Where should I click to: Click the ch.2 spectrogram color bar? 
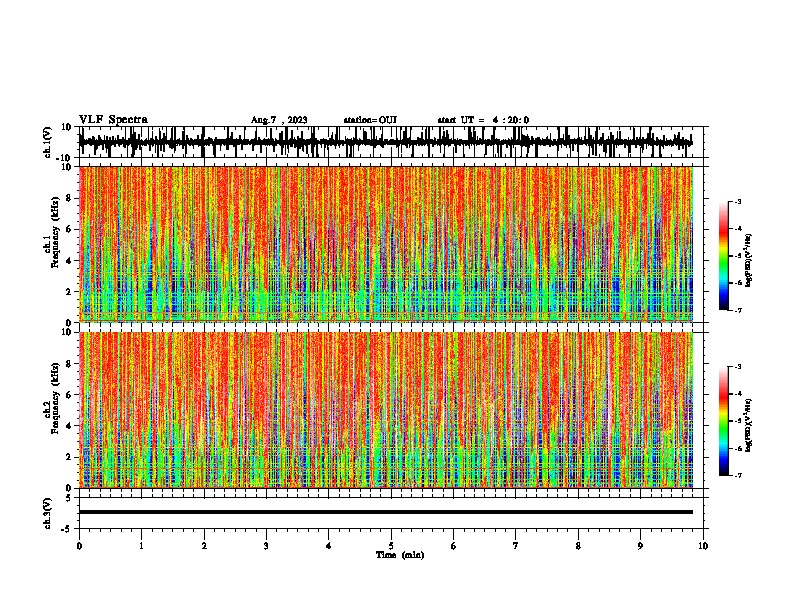(723, 421)
